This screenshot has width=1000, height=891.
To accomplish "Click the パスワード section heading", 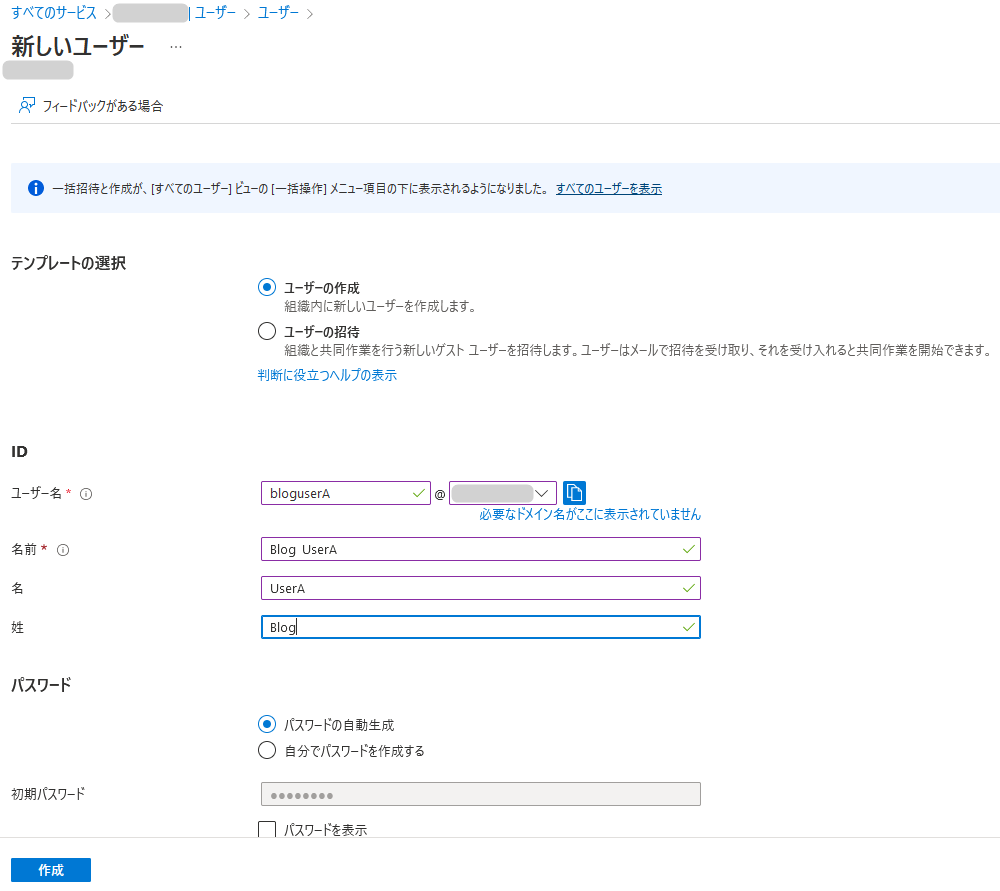I will pyautogui.click(x=41, y=685).
